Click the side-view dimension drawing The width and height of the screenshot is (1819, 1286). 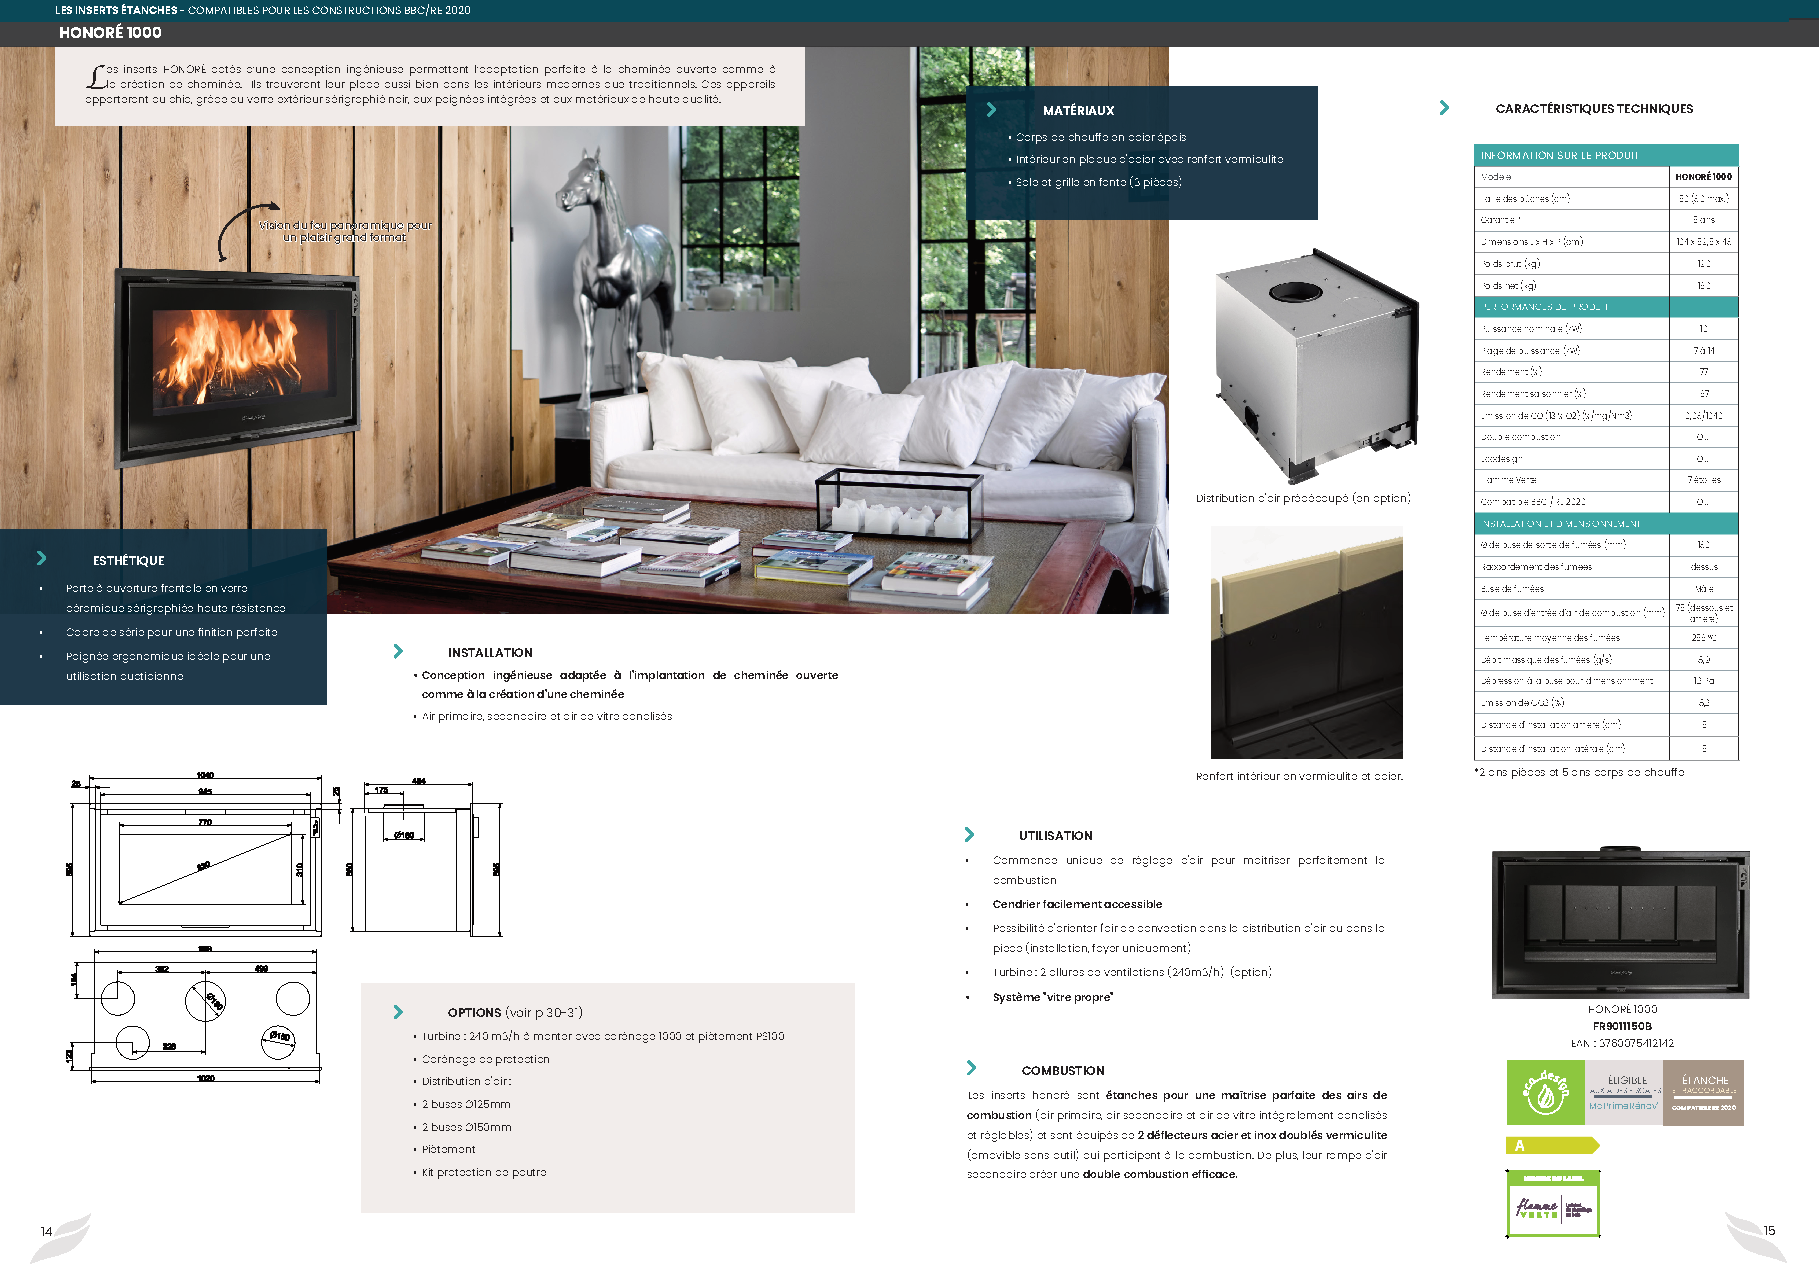[x=426, y=857]
